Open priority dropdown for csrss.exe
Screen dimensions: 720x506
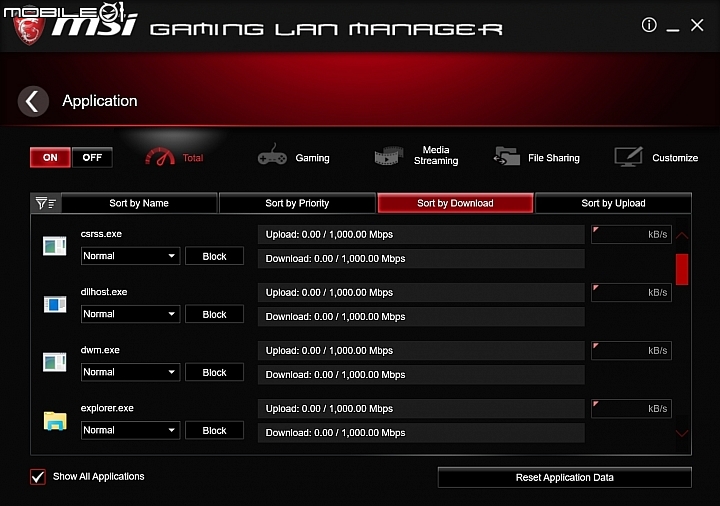(x=130, y=256)
